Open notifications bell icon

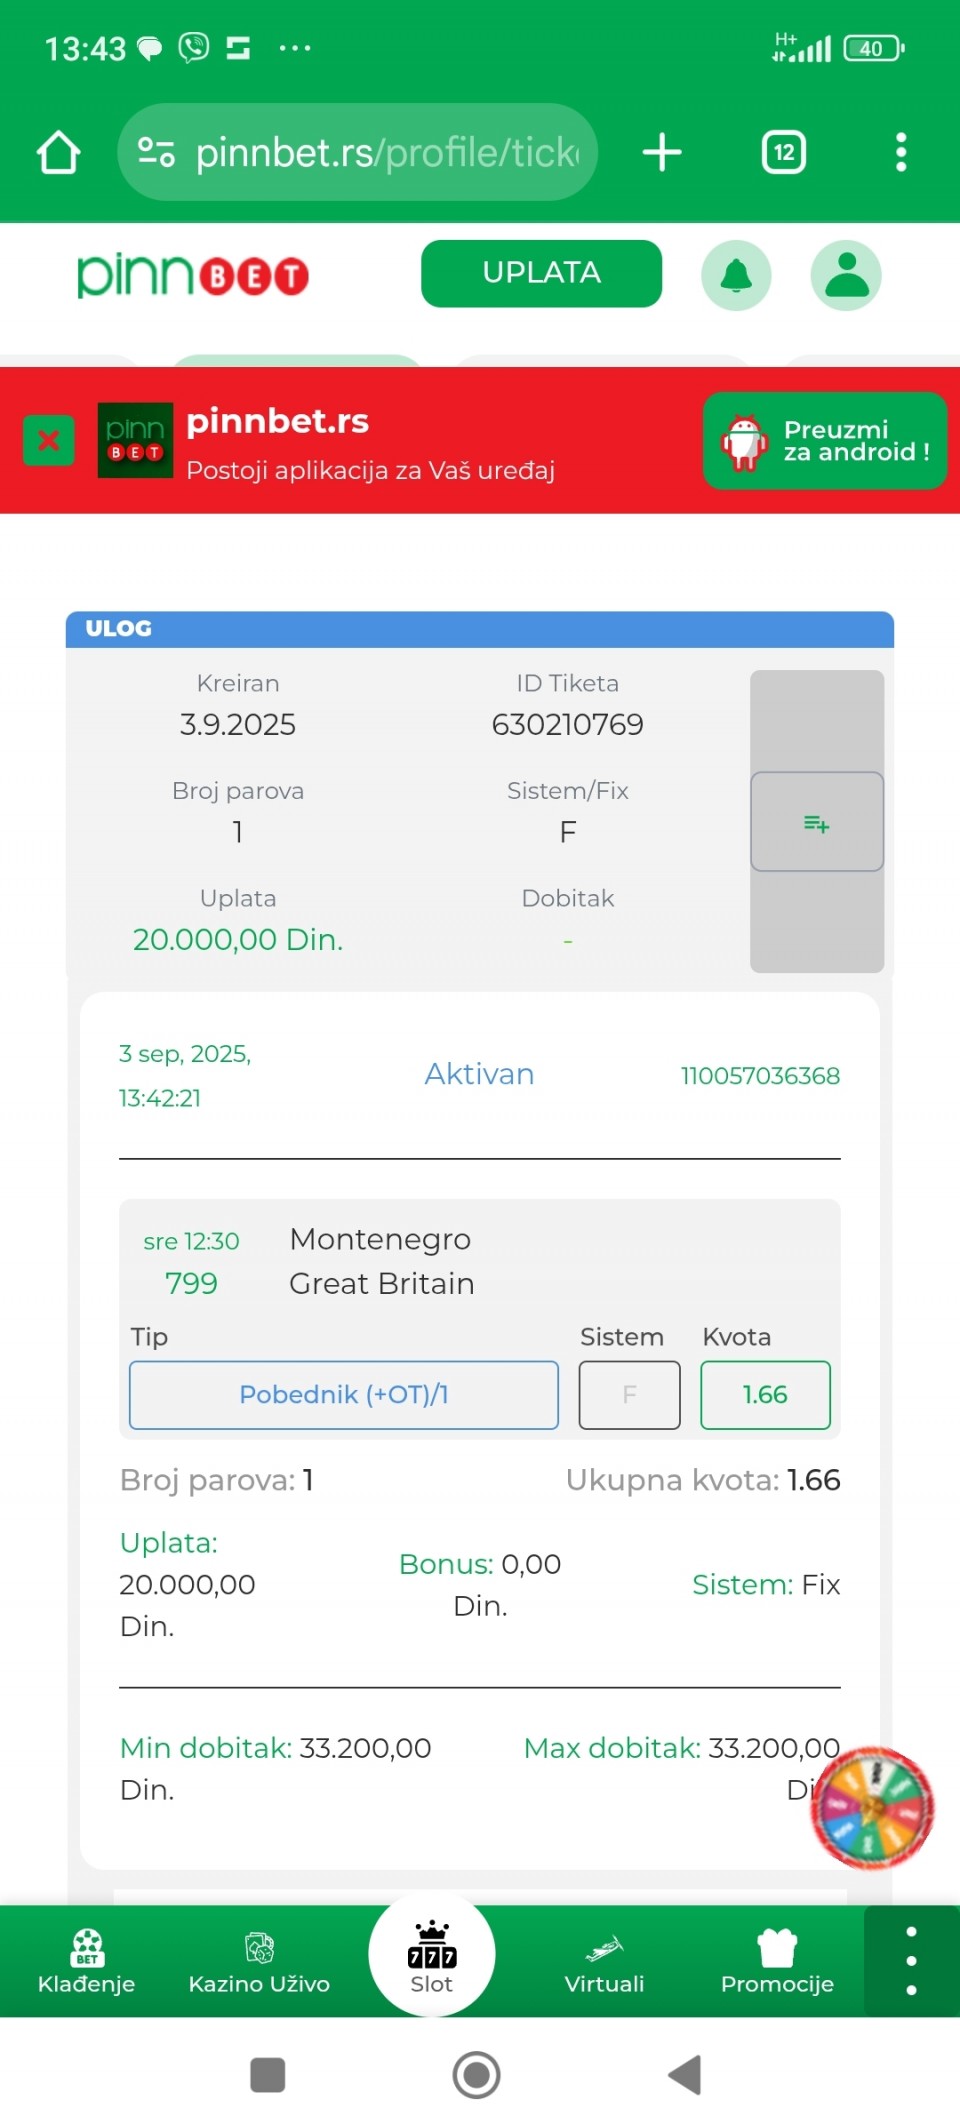click(736, 275)
